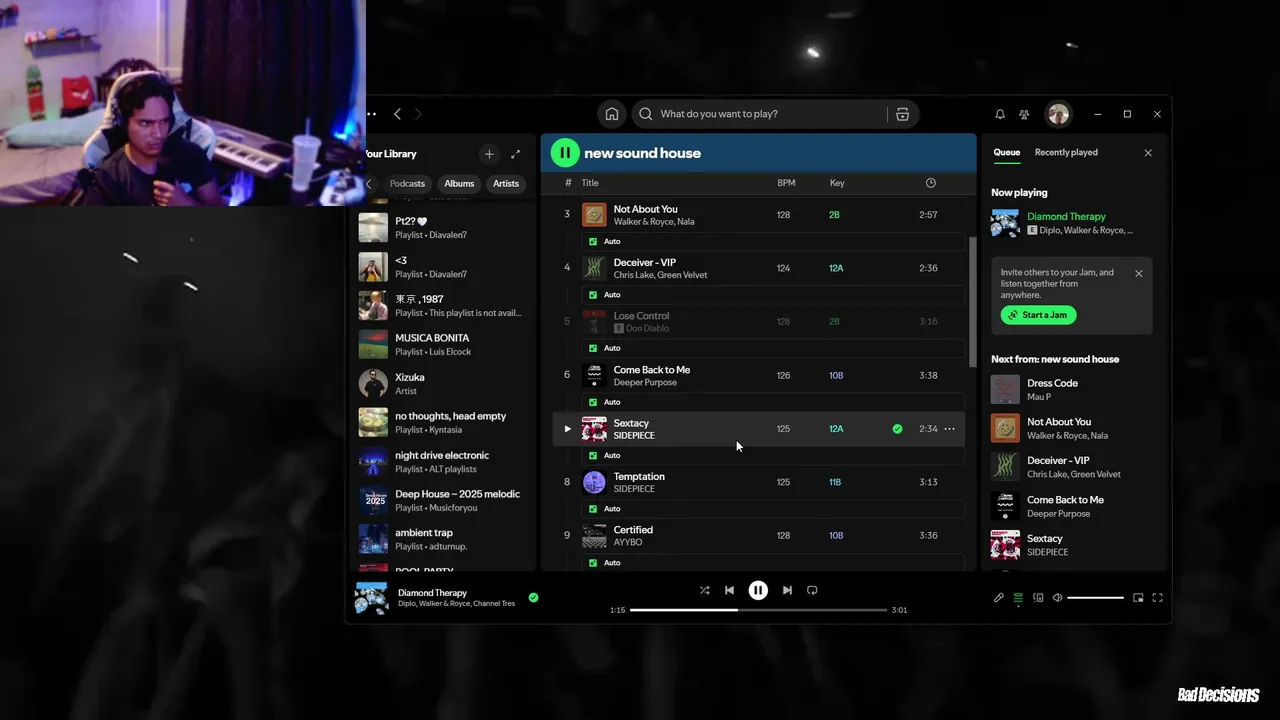The height and width of the screenshot is (720, 1280).
Task: Open Connect to a device icon
Action: point(1038,598)
